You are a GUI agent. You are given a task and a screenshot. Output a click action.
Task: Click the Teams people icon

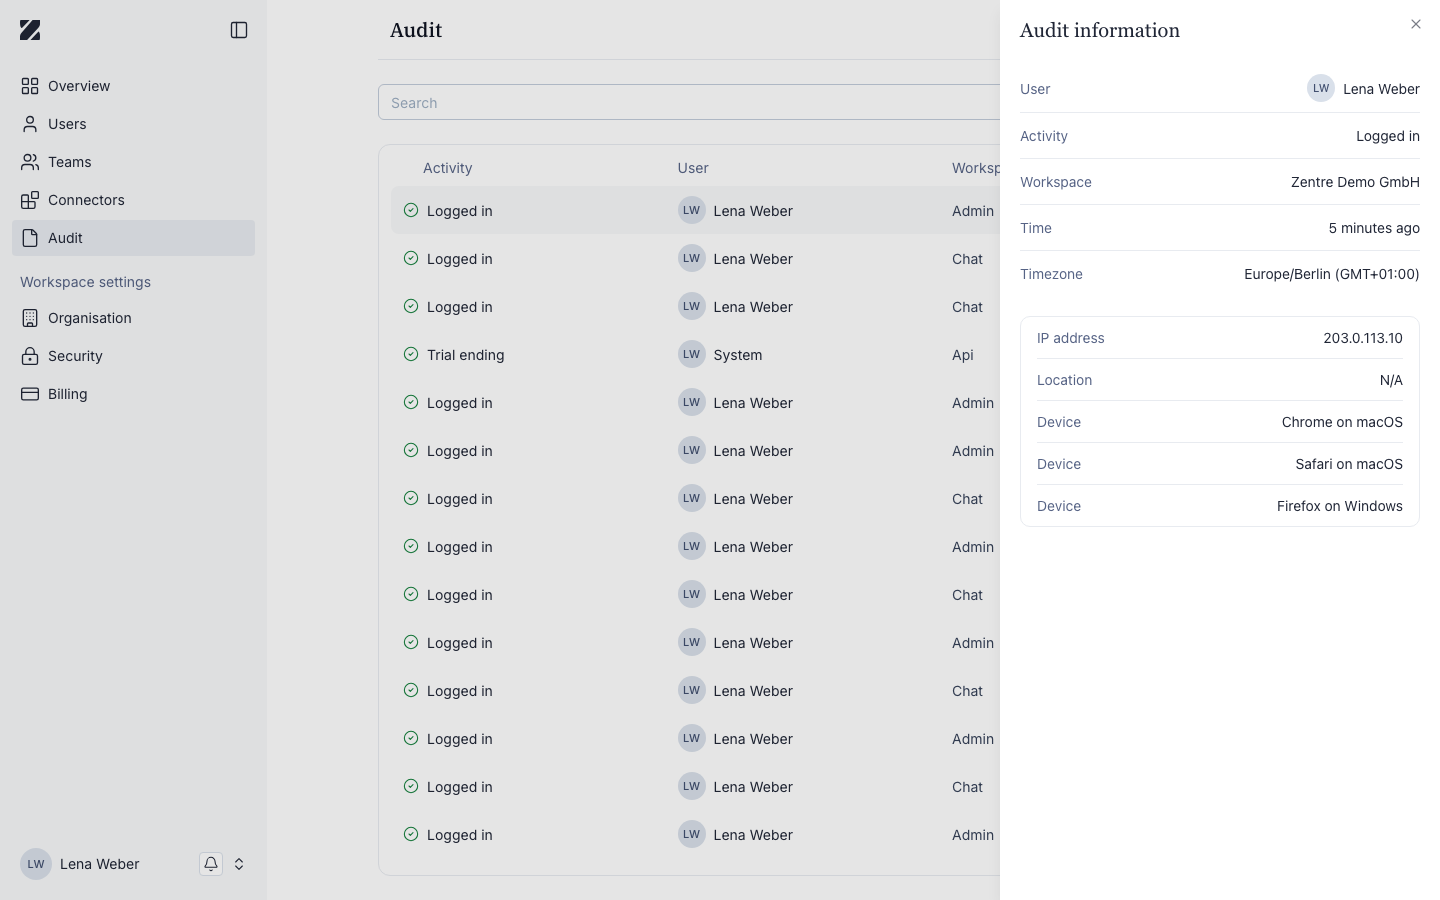30,162
